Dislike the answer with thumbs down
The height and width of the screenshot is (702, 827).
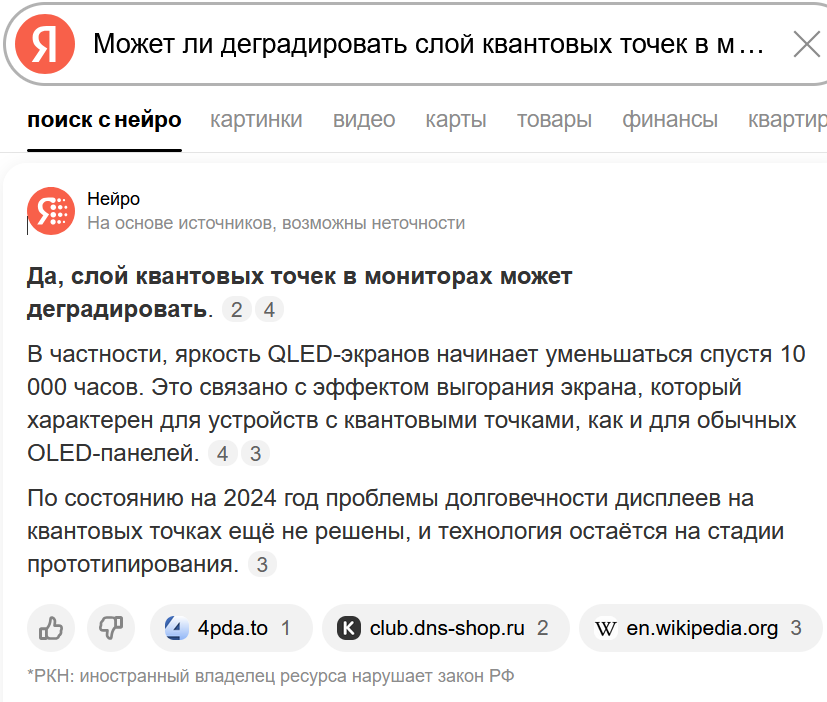(111, 628)
